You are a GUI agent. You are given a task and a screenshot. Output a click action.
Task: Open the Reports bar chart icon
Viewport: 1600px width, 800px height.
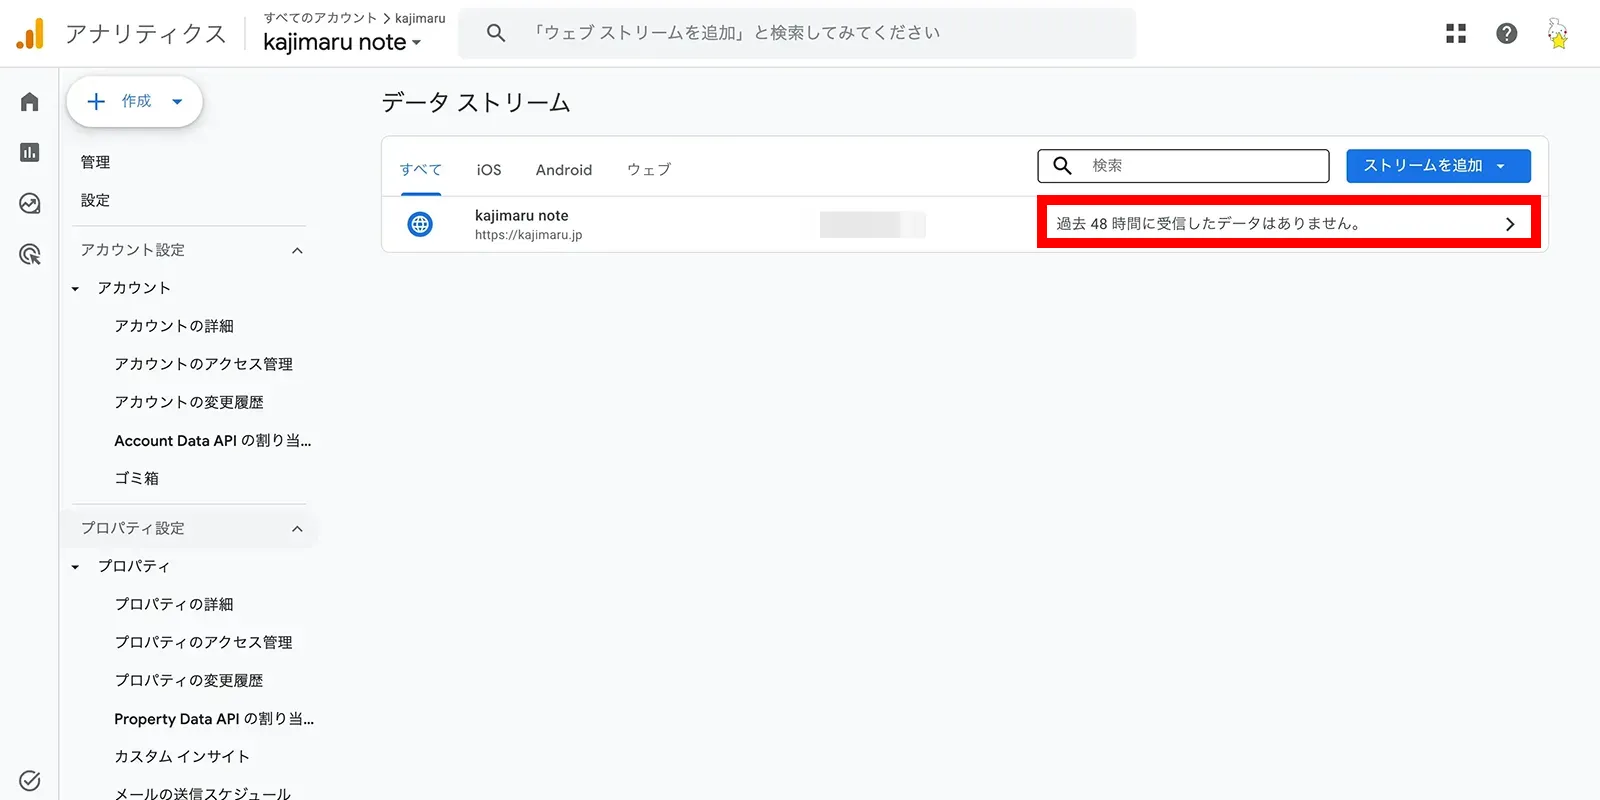pyautogui.click(x=30, y=152)
